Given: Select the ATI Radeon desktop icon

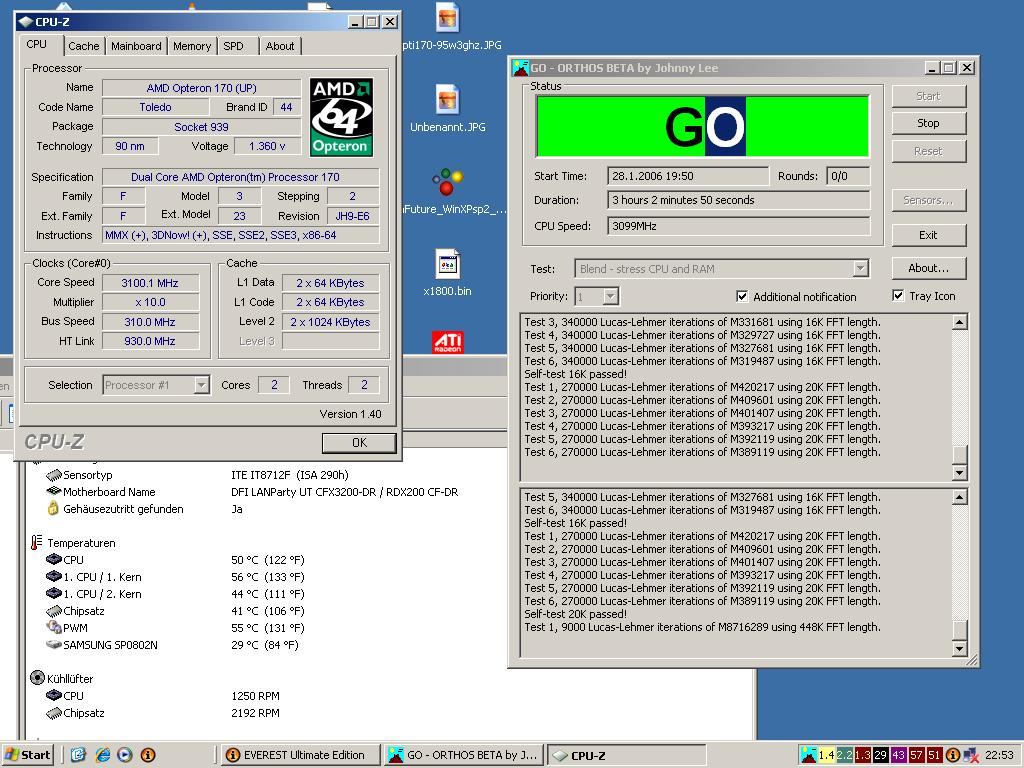Looking at the screenshot, I should pyautogui.click(x=447, y=342).
